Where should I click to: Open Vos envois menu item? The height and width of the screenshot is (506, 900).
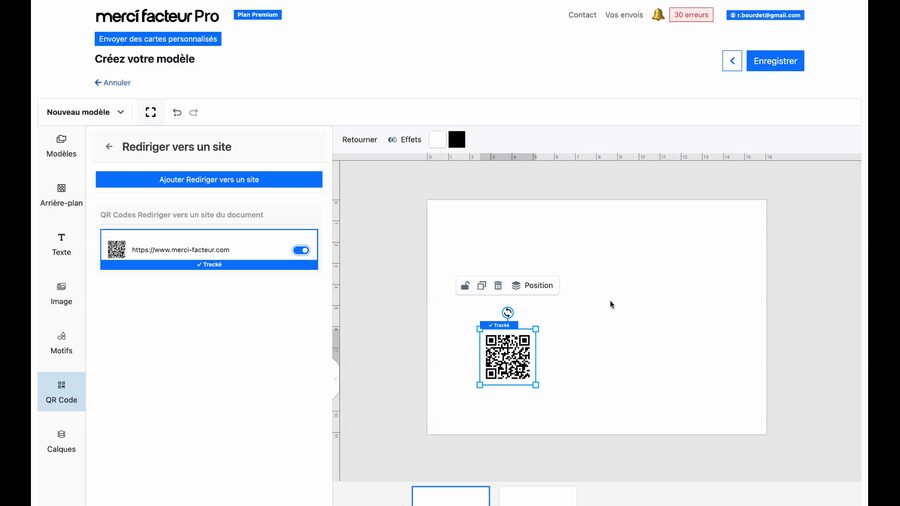[x=624, y=15]
